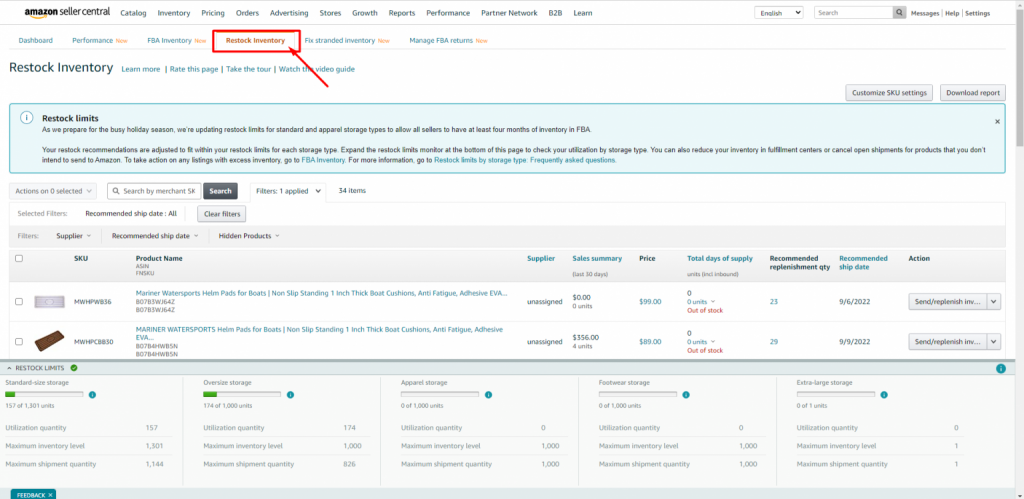Click the search magnifier button in top bar
This screenshot has width=1024, height=499.
coord(900,12)
